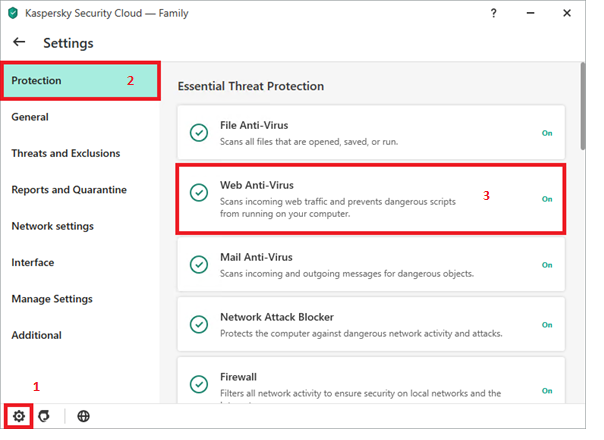Open My Kaspersky globe icon
Viewport: 604px width, 440px height.
click(x=83, y=416)
